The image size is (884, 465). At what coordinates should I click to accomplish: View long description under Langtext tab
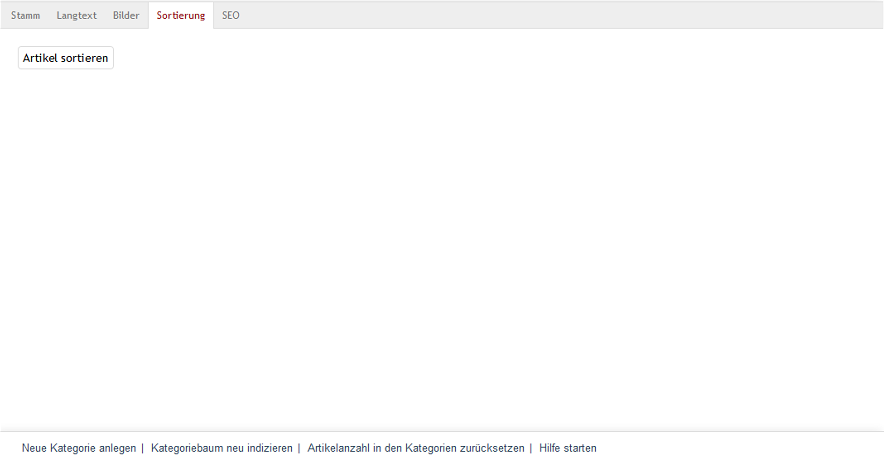(76, 16)
